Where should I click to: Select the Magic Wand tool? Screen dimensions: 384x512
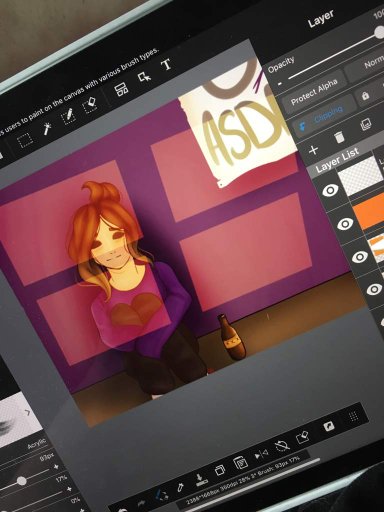point(47,129)
